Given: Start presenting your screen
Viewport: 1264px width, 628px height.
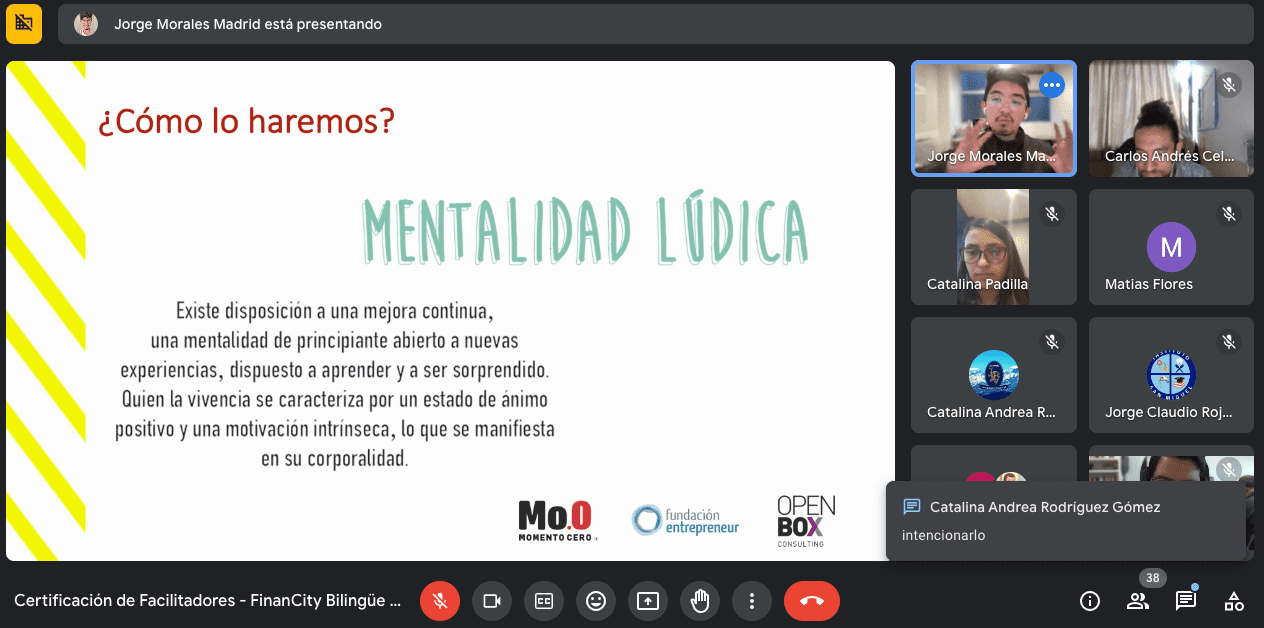Looking at the screenshot, I should (x=648, y=601).
